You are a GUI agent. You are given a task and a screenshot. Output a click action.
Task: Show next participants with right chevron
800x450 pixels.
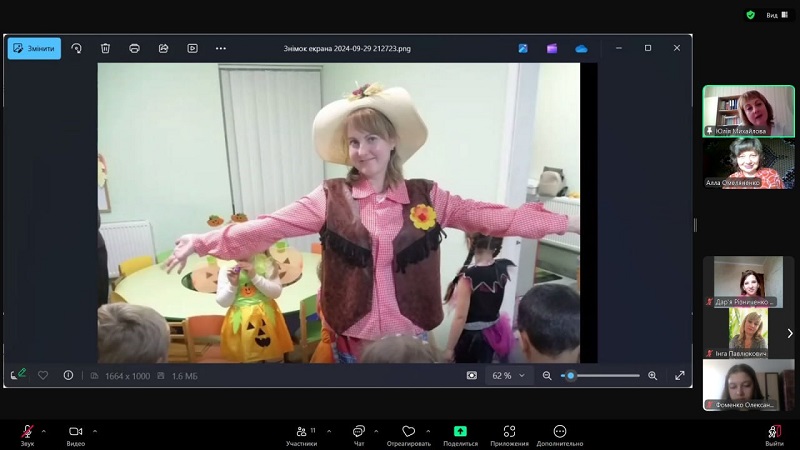[790, 333]
